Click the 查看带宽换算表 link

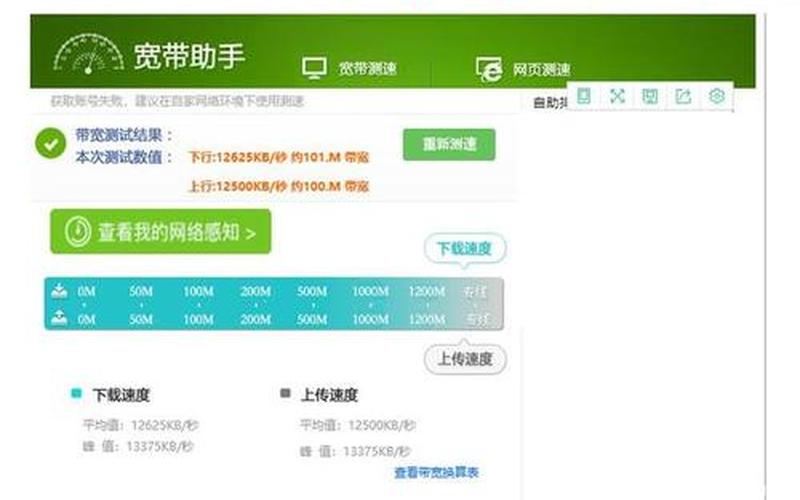pyautogui.click(x=436, y=472)
